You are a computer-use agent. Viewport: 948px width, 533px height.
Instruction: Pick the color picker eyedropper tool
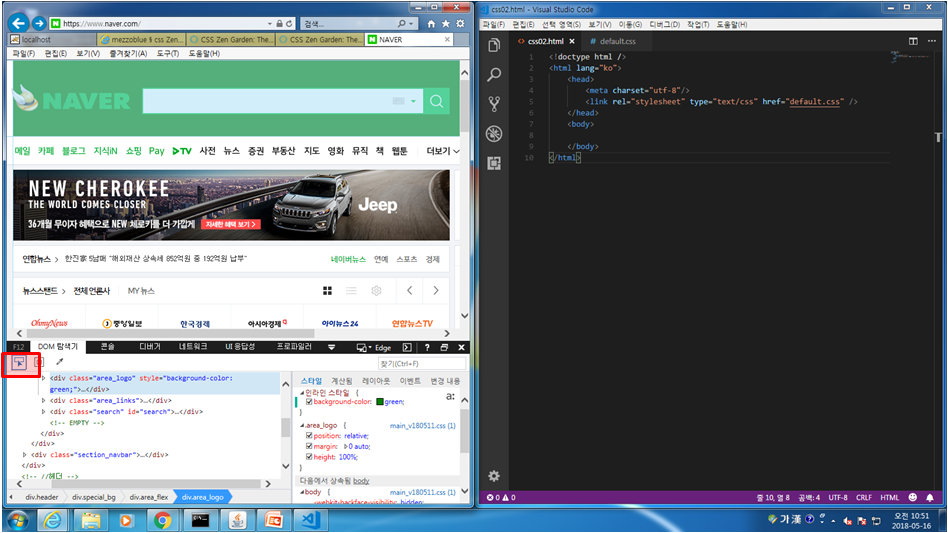pyautogui.click(x=59, y=362)
